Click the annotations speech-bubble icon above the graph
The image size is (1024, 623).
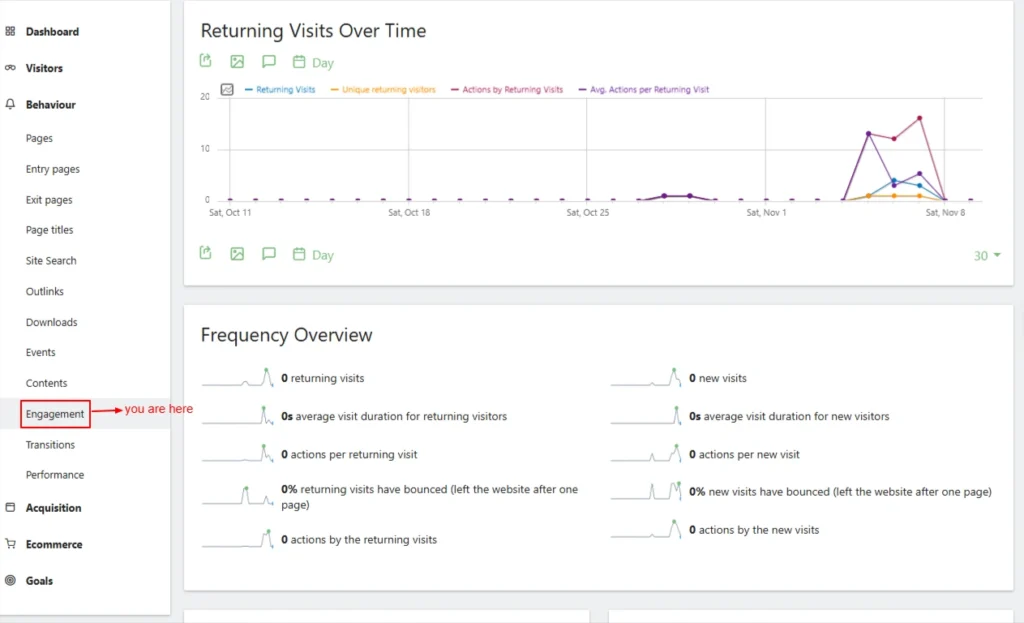(268, 61)
